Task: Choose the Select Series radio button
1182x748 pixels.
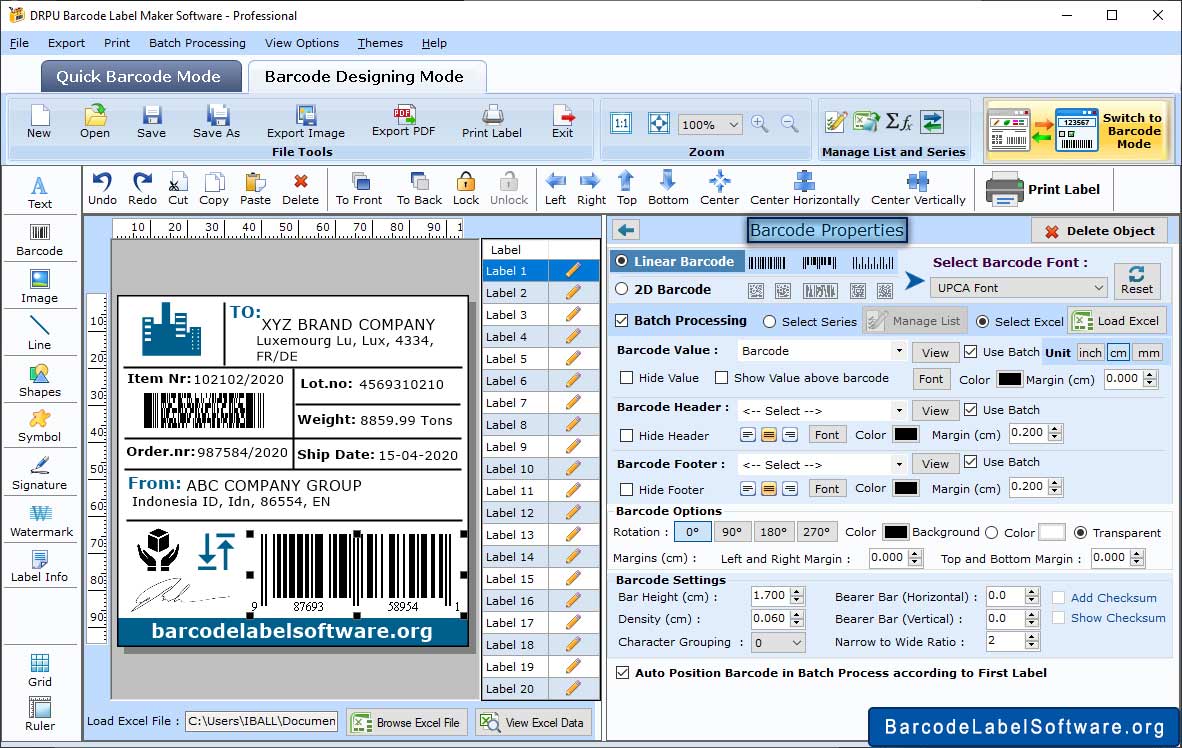Action: [x=769, y=322]
